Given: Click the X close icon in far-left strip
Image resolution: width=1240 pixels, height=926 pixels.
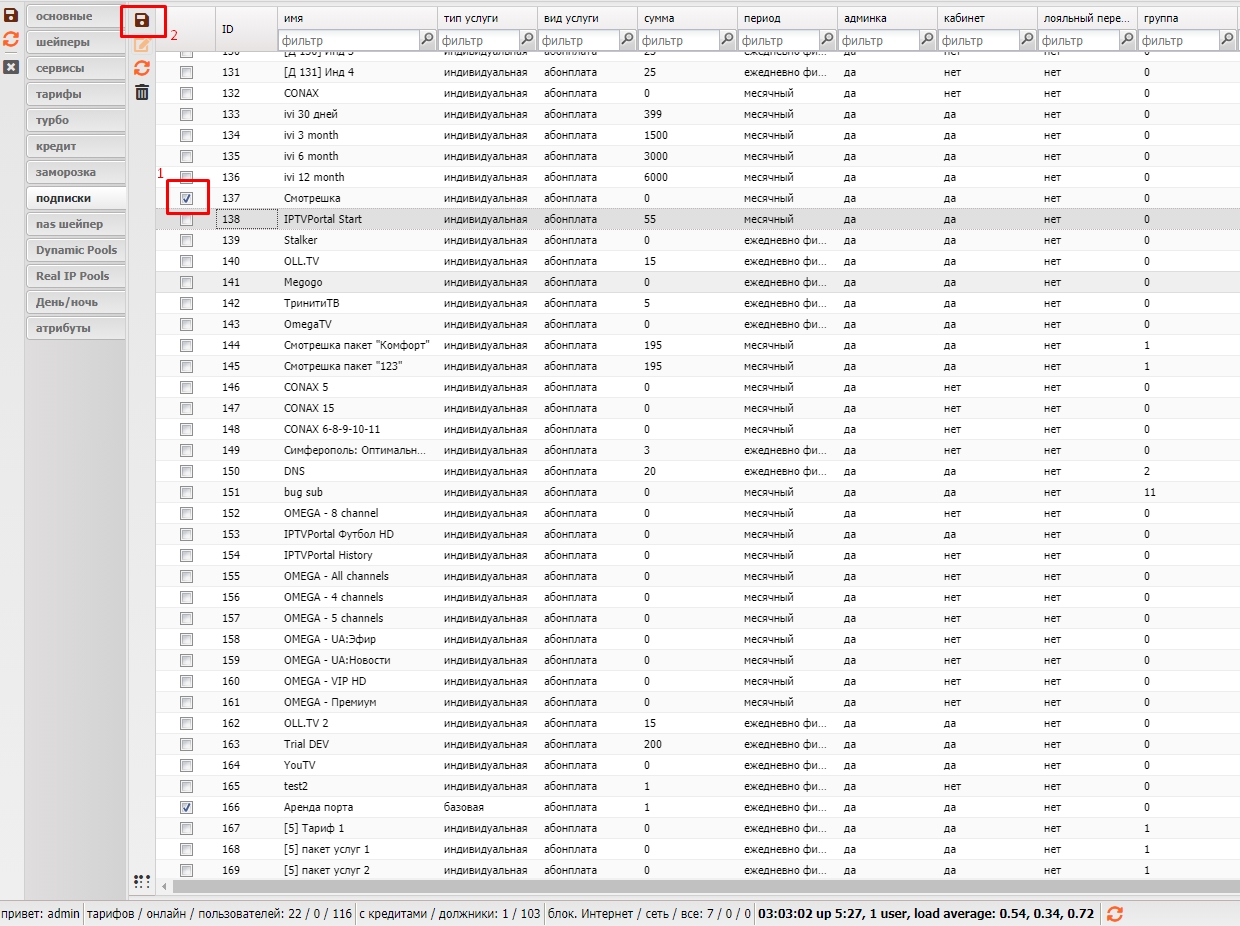Looking at the screenshot, I should pyautogui.click(x=11, y=66).
